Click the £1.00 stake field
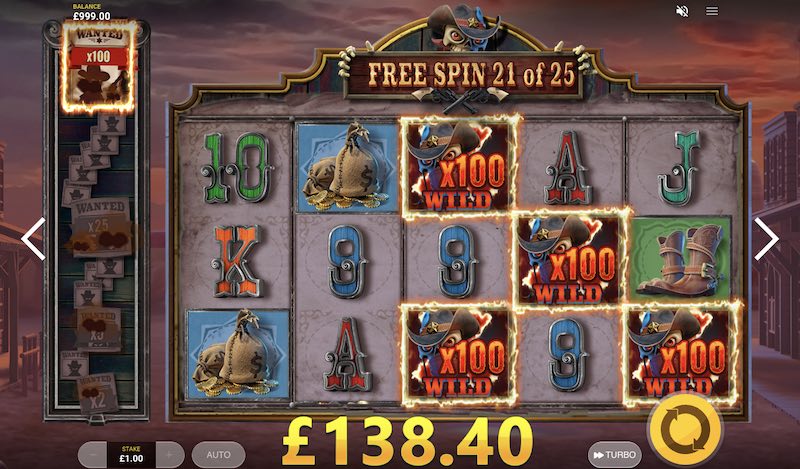800x469 pixels. 131,454
